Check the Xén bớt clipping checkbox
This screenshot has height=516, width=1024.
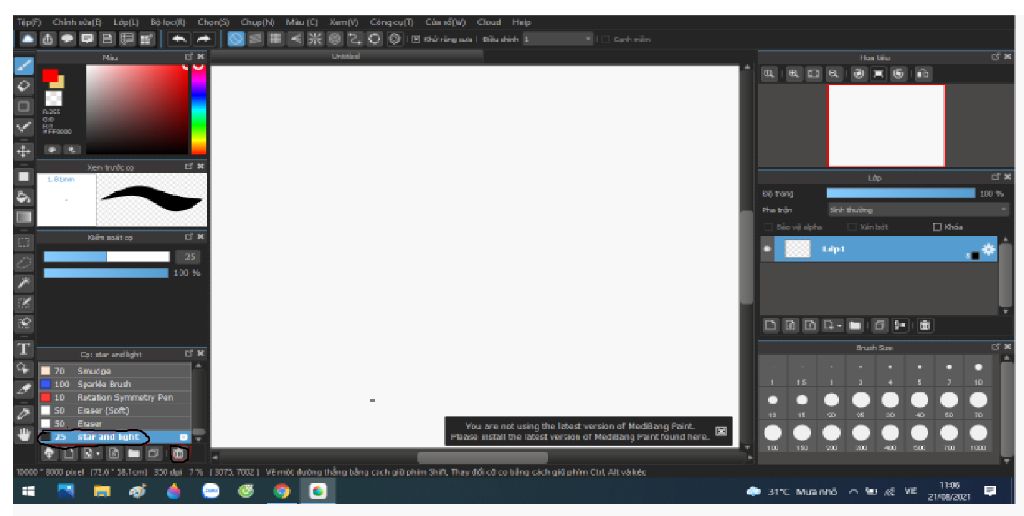tap(852, 227)
